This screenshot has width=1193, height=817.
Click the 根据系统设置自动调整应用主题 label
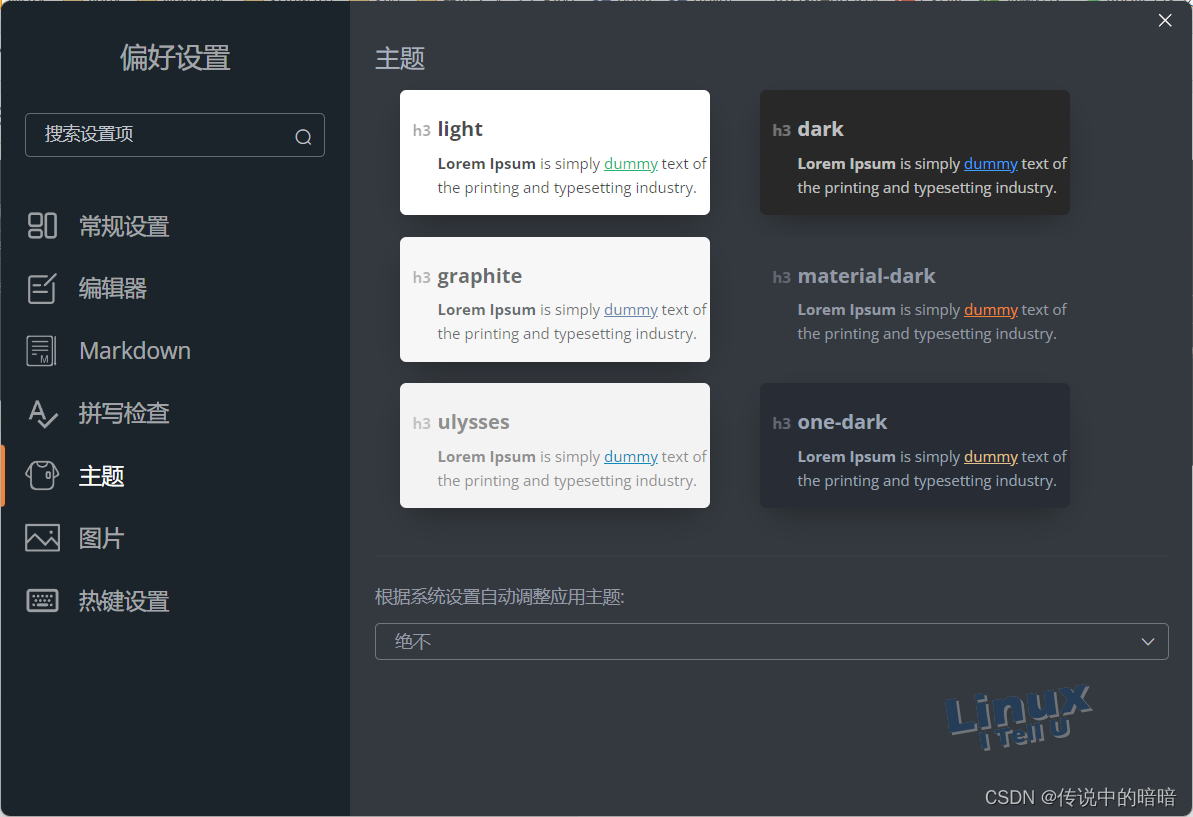pyautogui.click(x=499, y=597)
